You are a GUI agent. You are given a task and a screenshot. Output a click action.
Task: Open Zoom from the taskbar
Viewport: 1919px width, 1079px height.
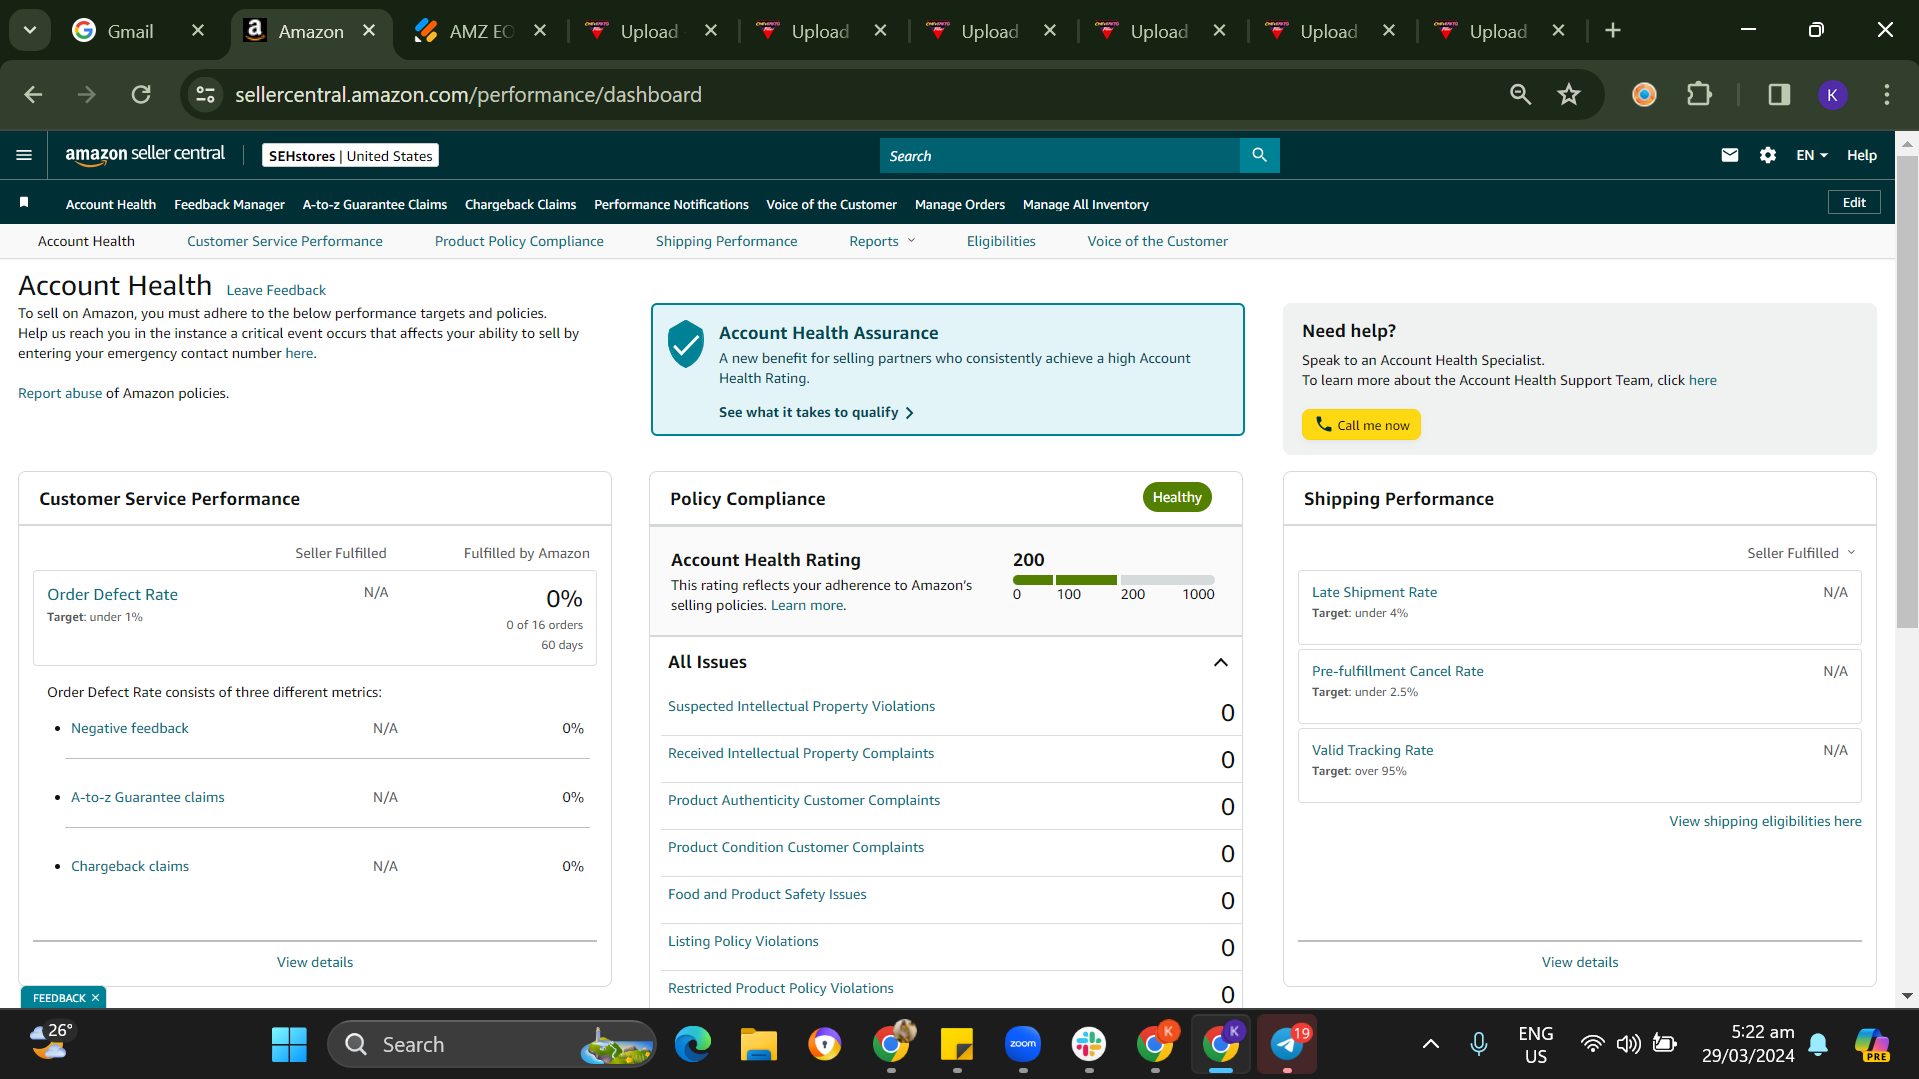[1022, 1044]
